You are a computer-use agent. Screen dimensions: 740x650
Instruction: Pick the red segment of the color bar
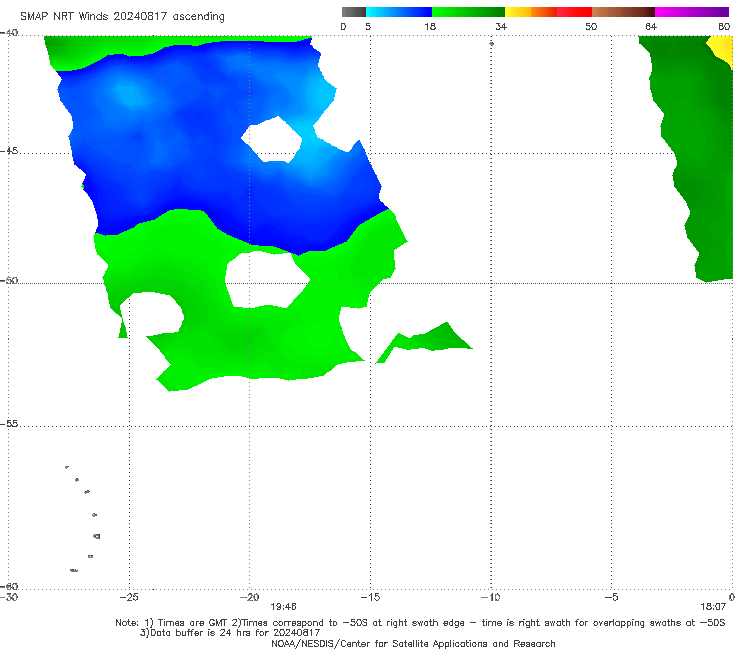(574, 12)
